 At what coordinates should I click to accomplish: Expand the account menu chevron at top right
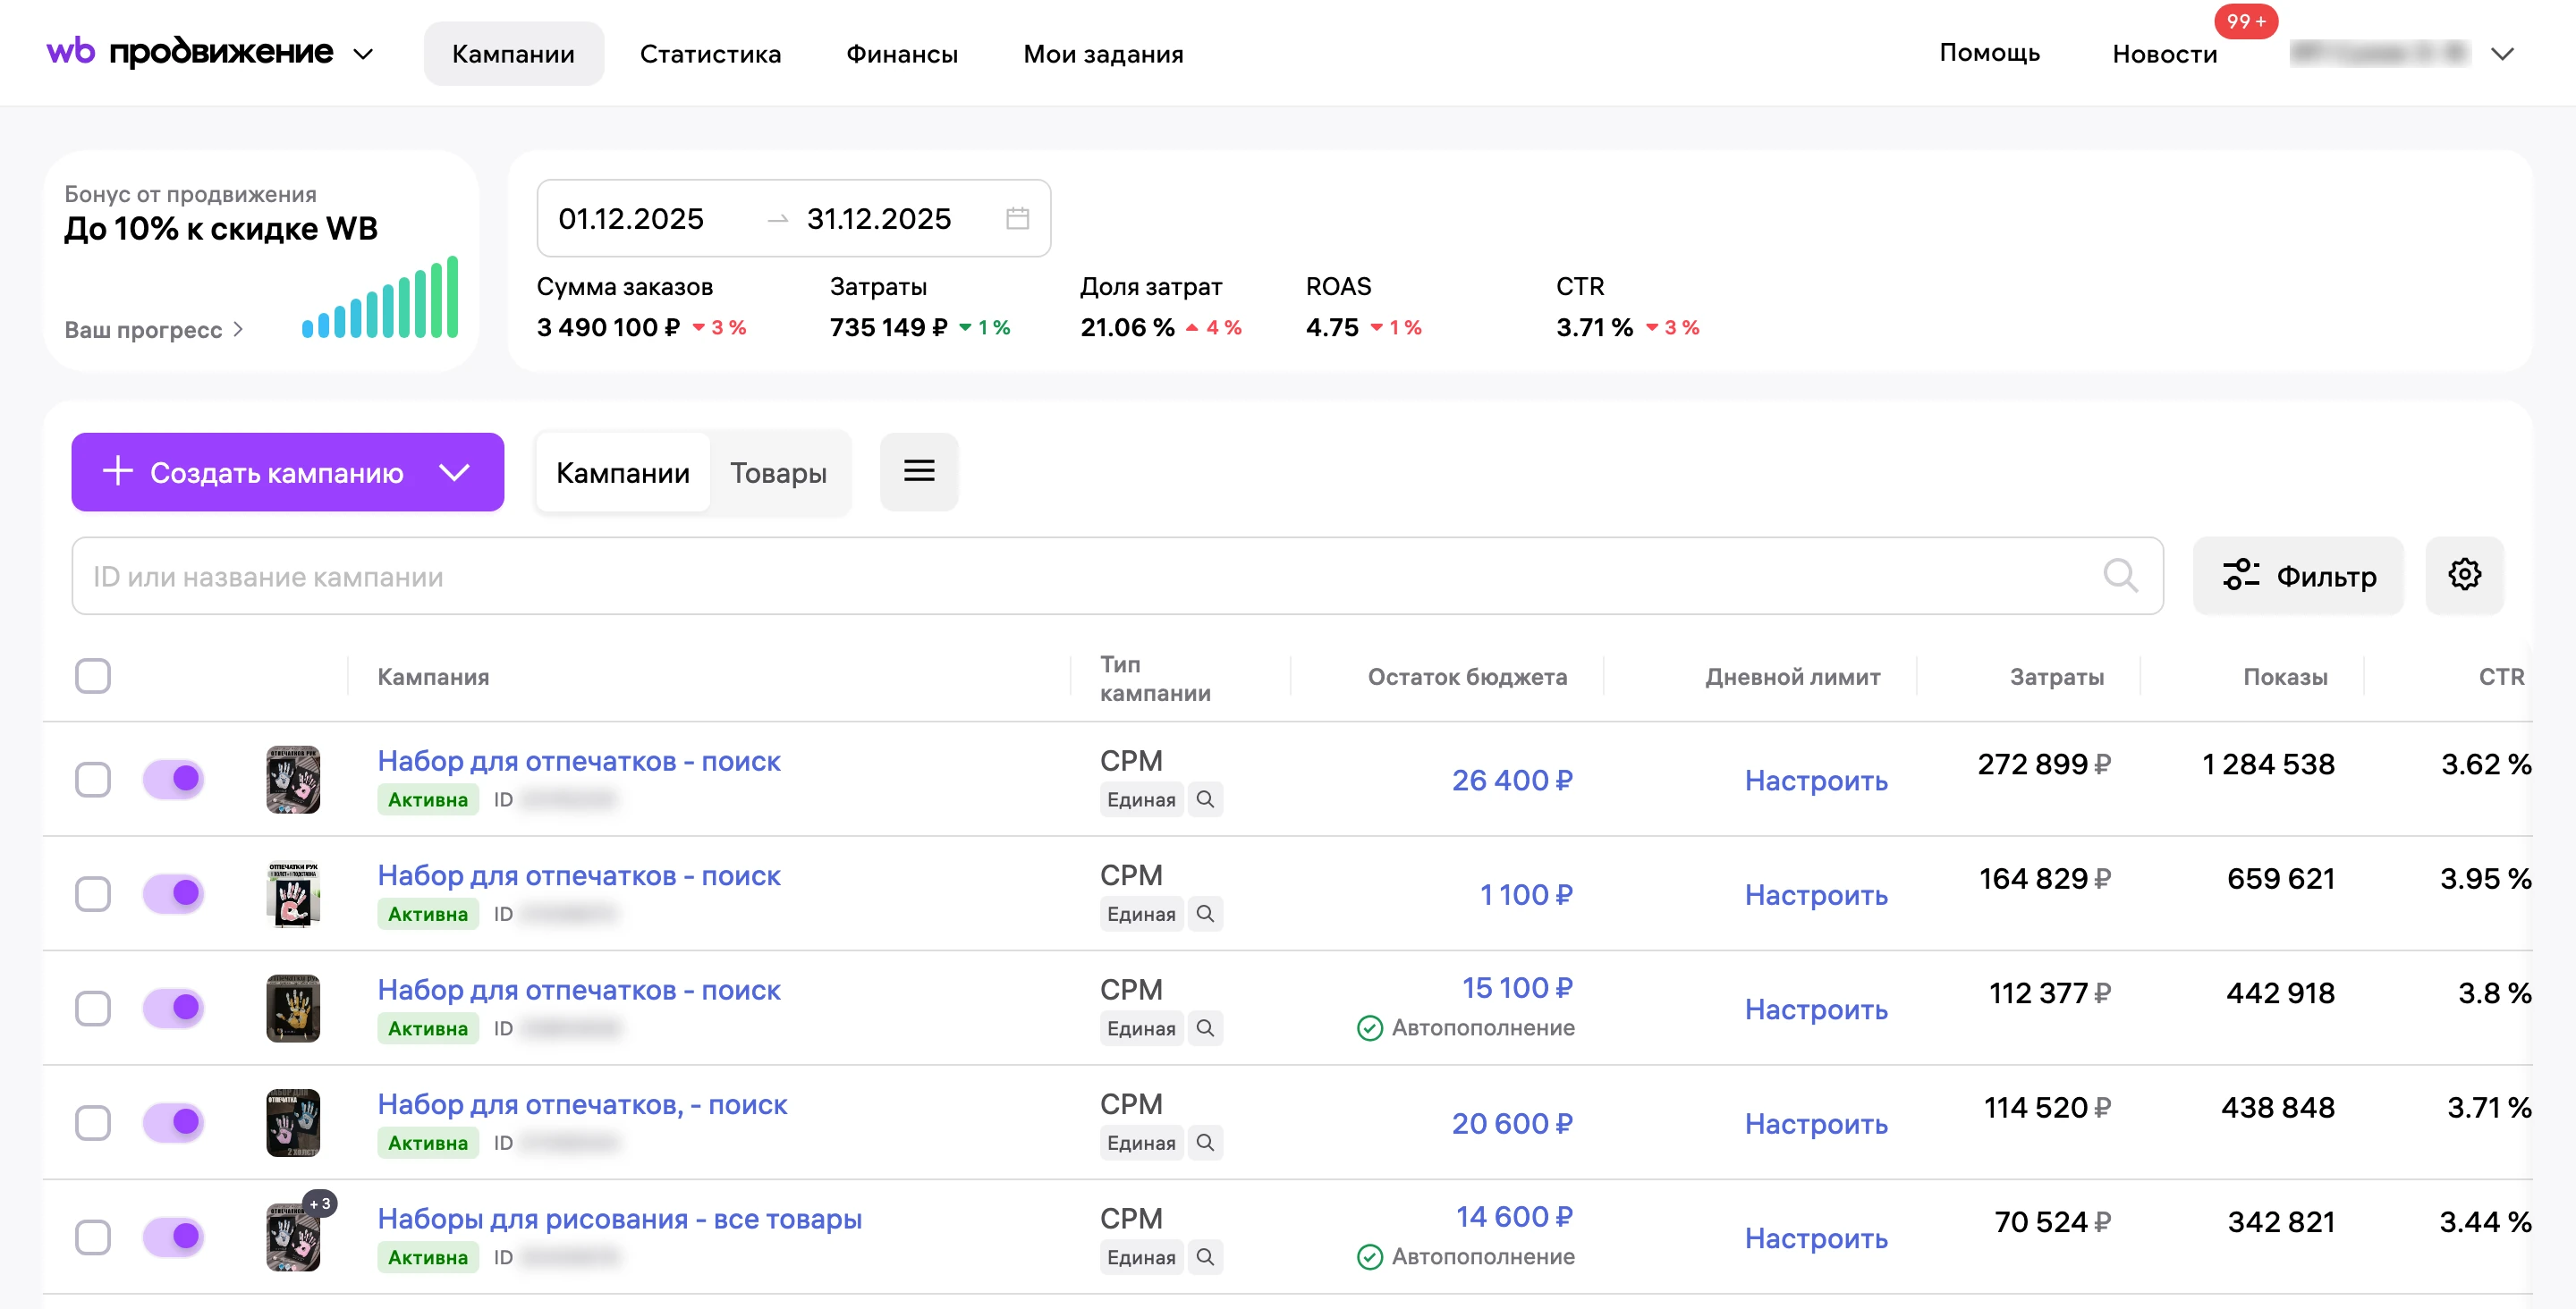coord(2502,54)
